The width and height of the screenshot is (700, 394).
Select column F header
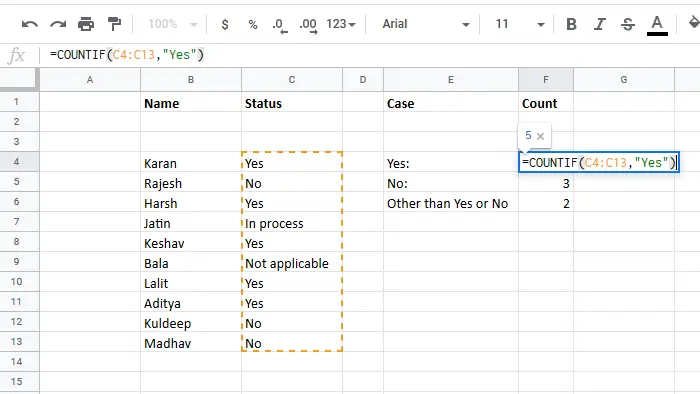tap(546, 80)
